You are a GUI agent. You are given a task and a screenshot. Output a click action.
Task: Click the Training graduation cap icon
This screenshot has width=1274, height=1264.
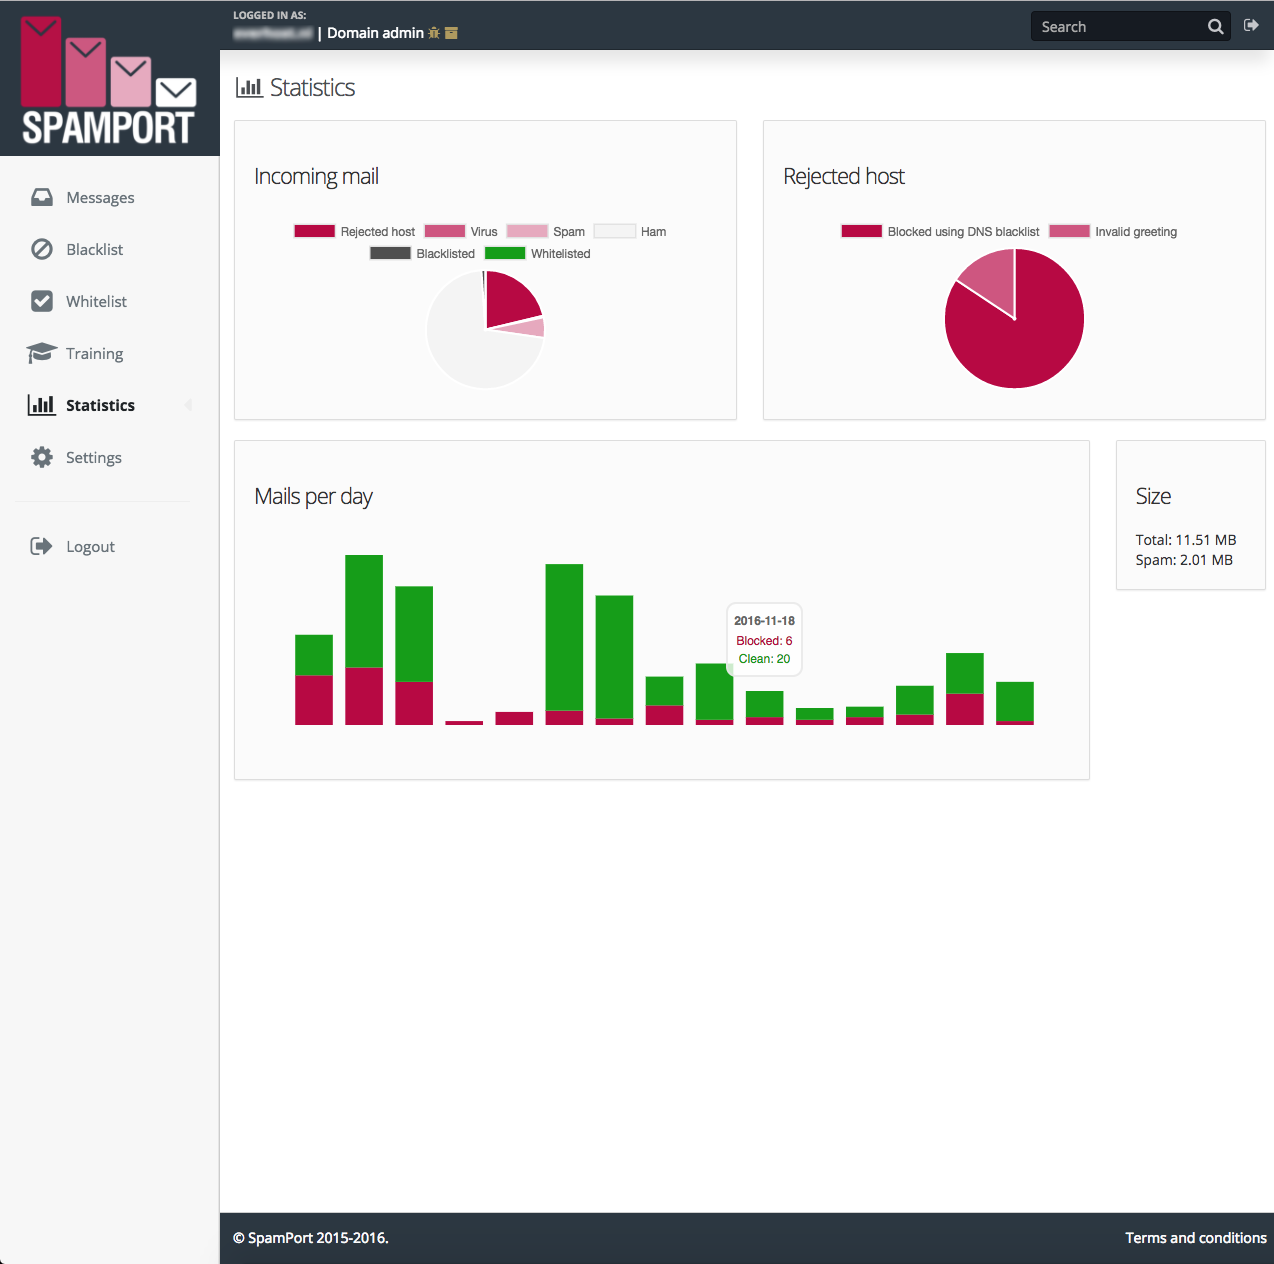42,353
